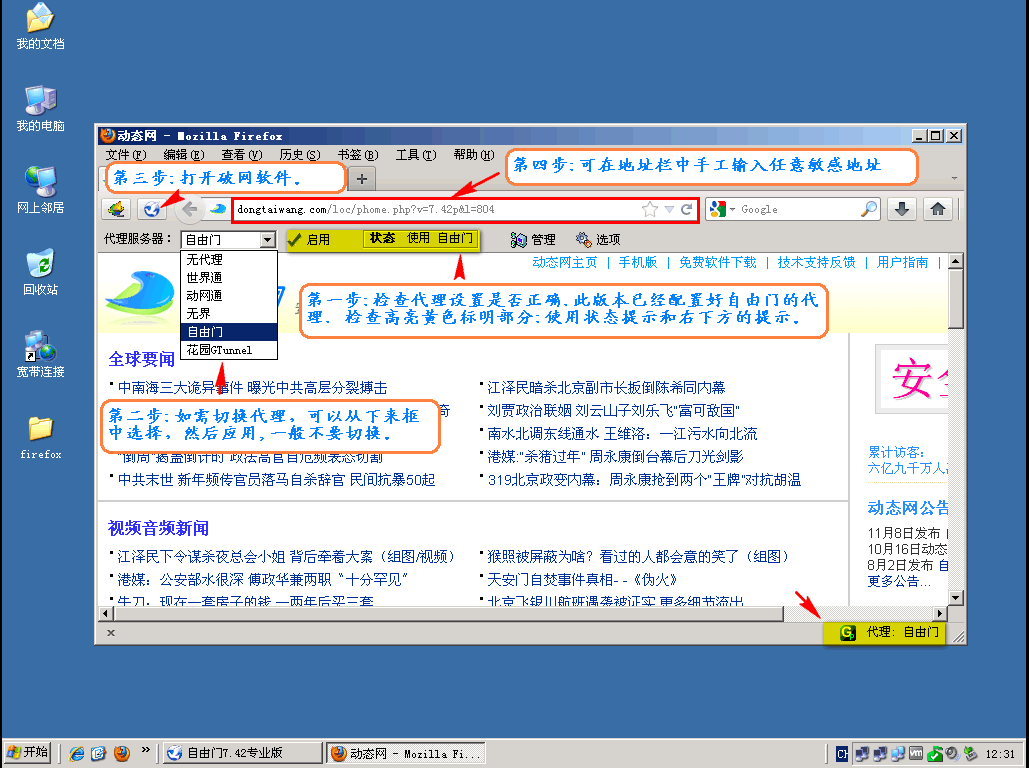Choose 自由门 in the proxy list
Image resolution: width=1029 pixels, height=768 pixels.
pyautogui.click(x=229, y=331)
